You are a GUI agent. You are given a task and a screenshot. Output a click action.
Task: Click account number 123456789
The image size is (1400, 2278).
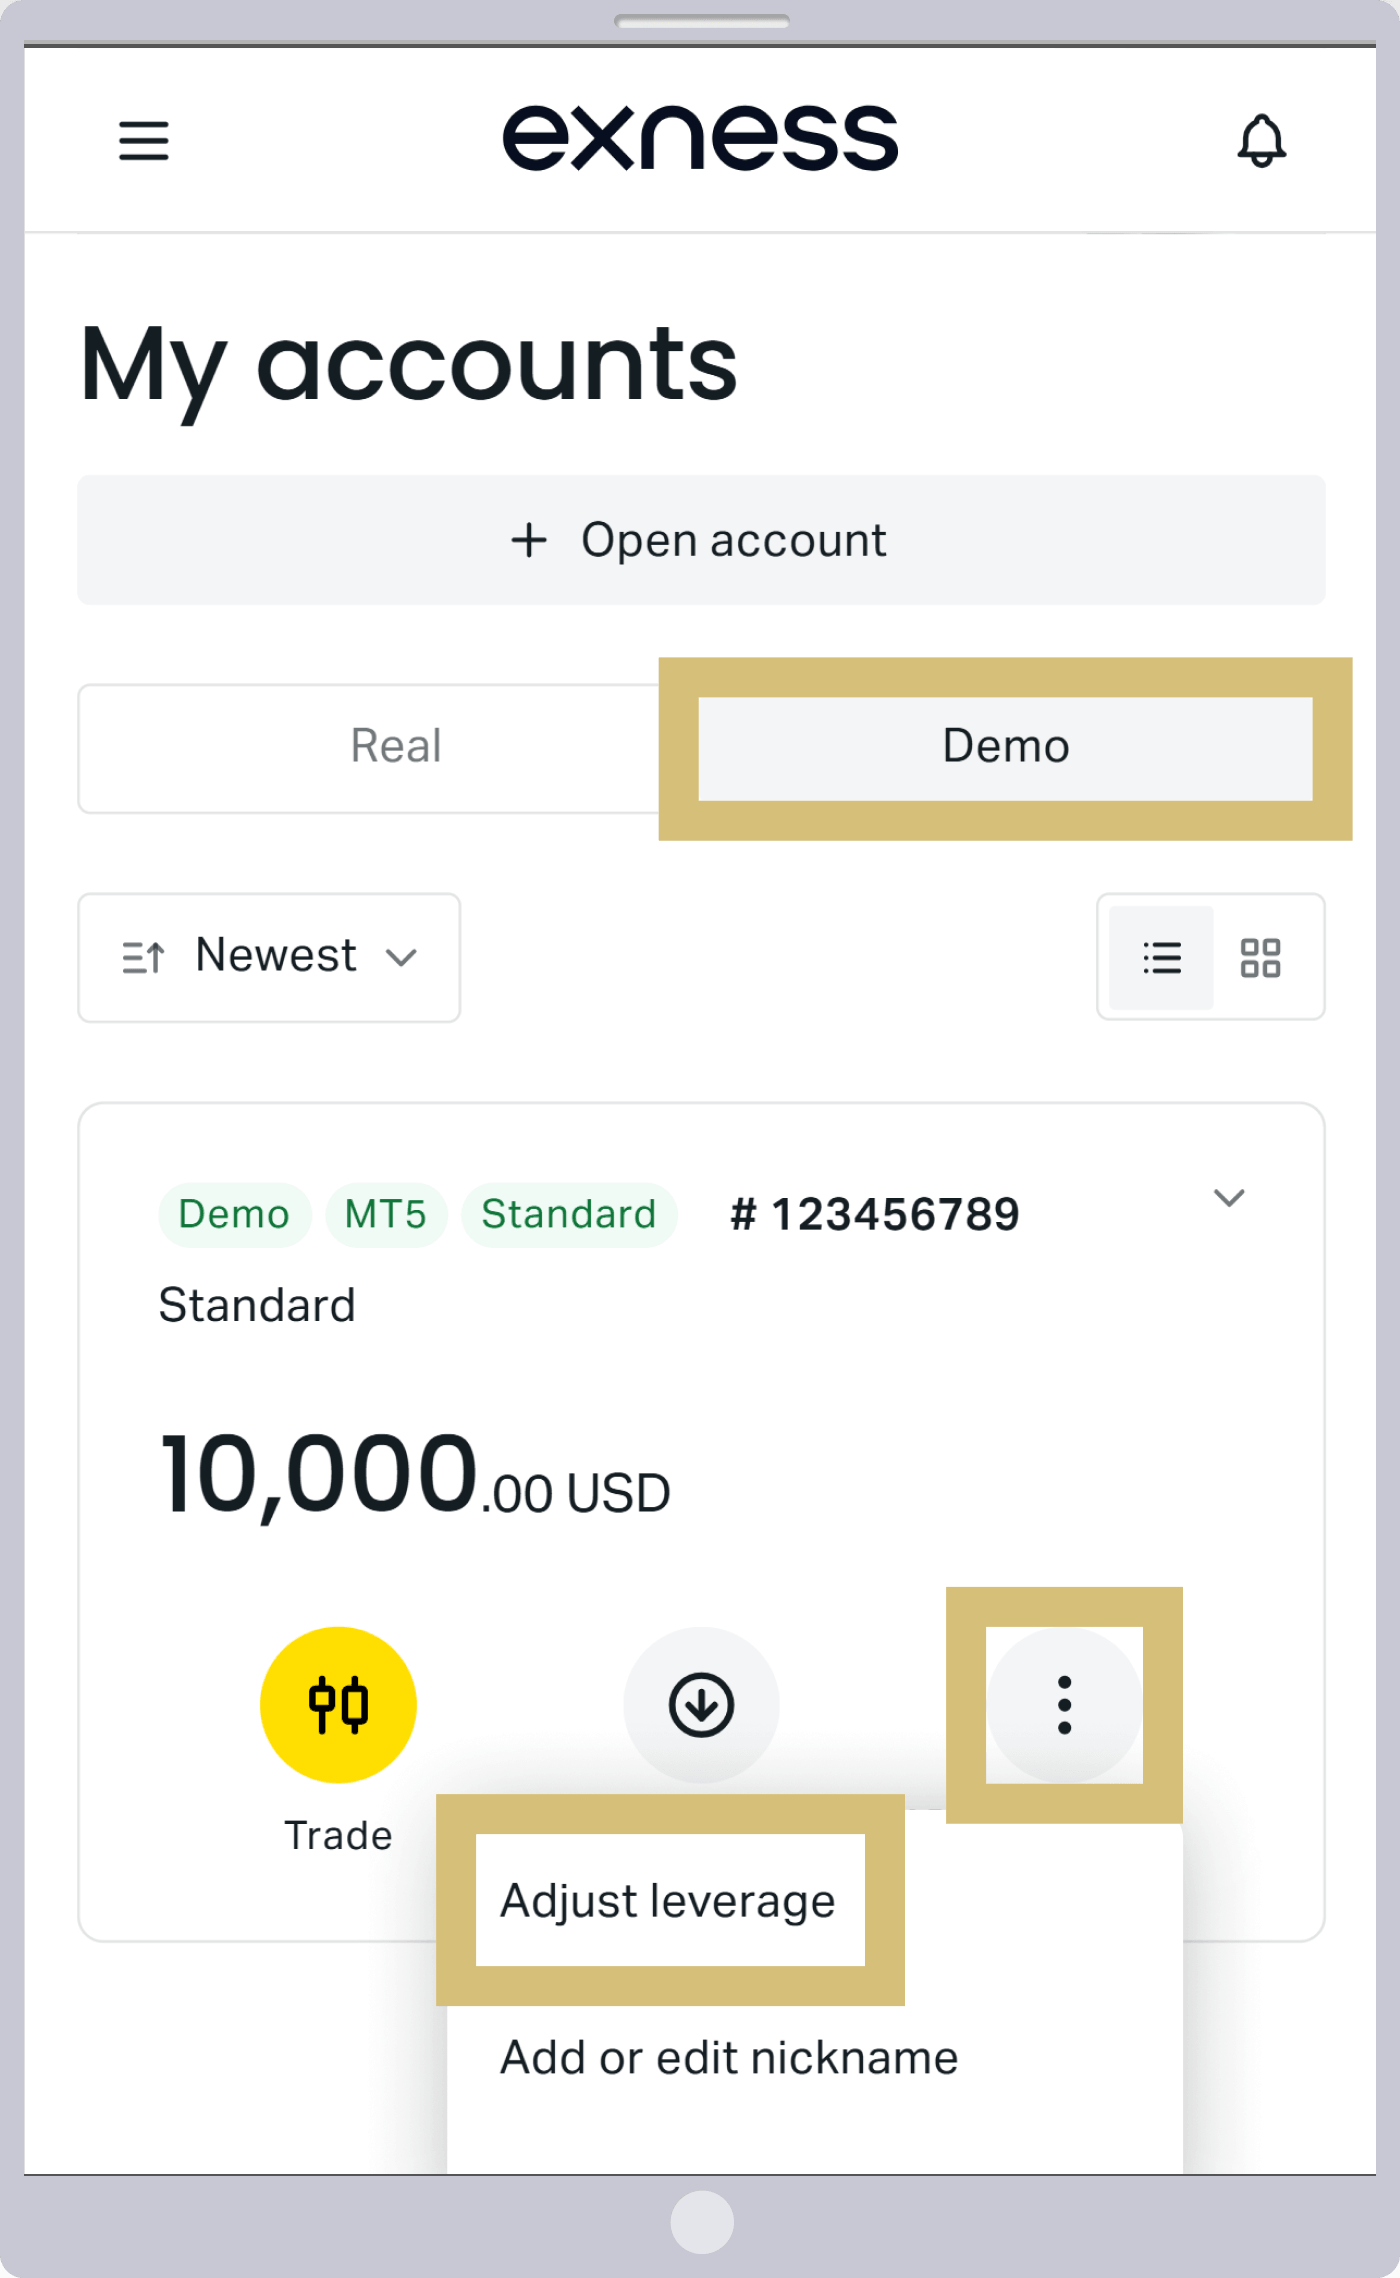pyautogui.click(x=875, y=1214)
